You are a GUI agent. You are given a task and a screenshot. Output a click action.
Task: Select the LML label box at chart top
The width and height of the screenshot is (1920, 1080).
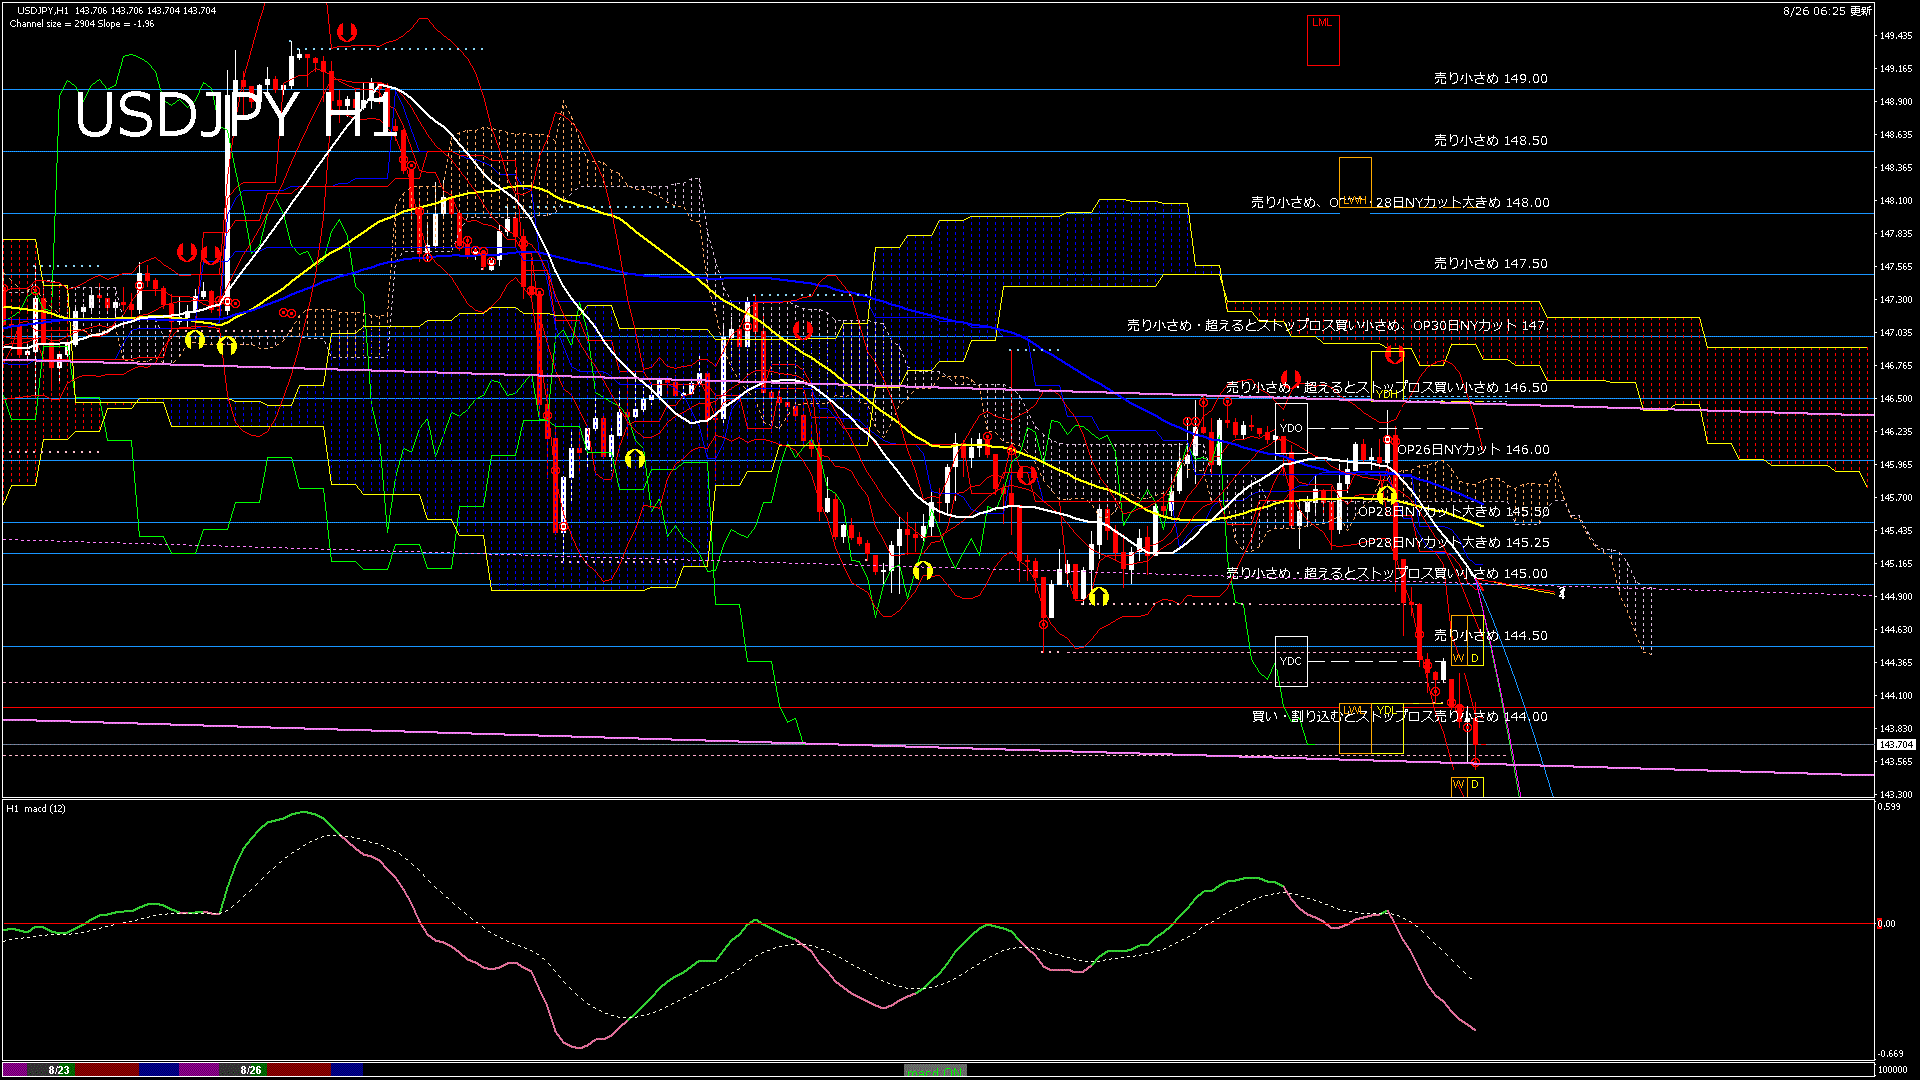(1322, 40)
